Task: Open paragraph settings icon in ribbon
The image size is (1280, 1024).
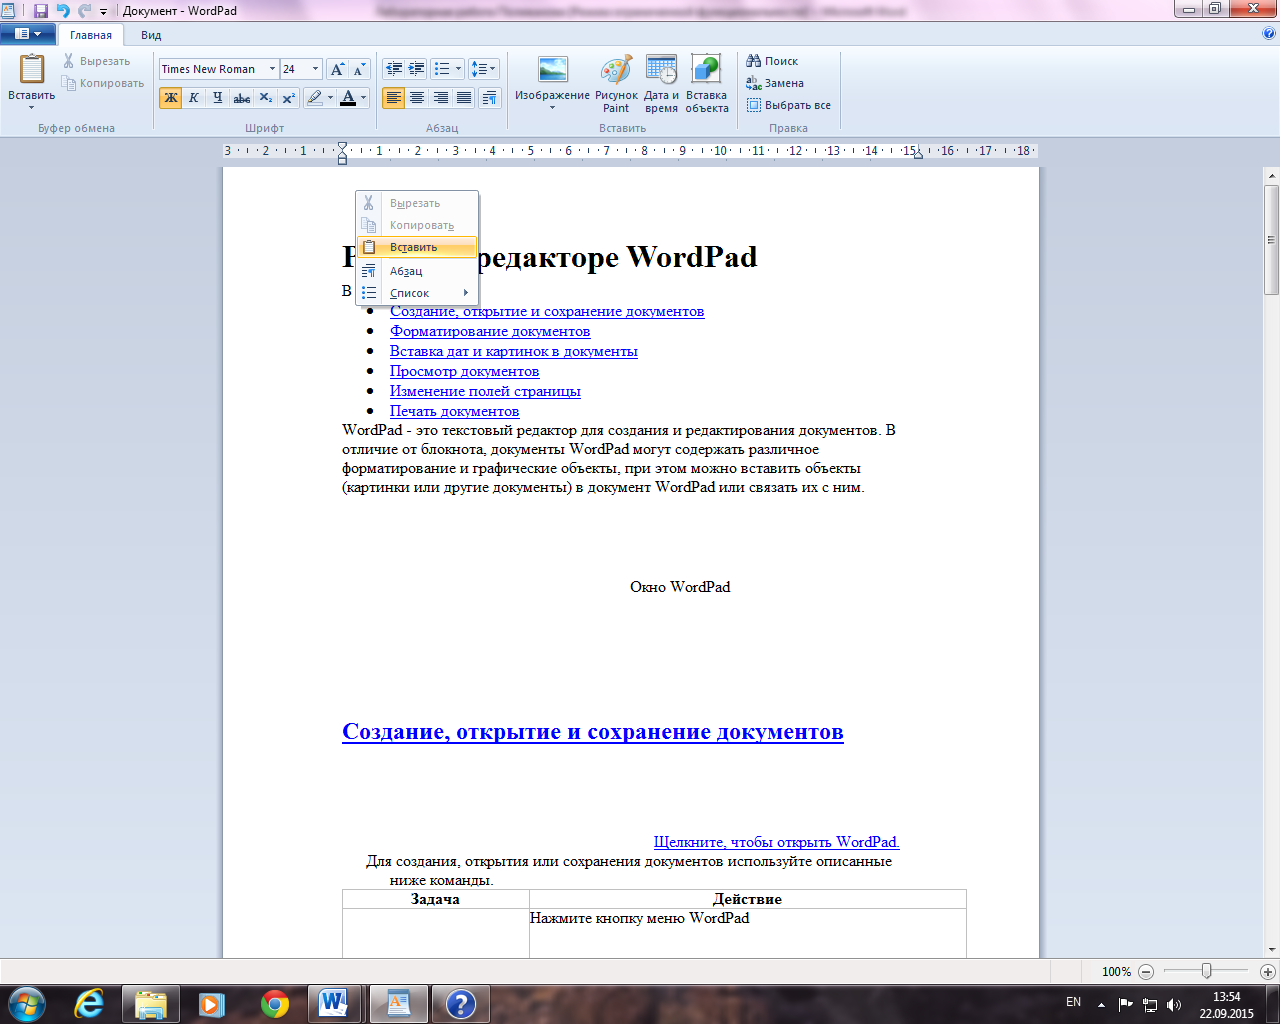Action: click(489, 98)
